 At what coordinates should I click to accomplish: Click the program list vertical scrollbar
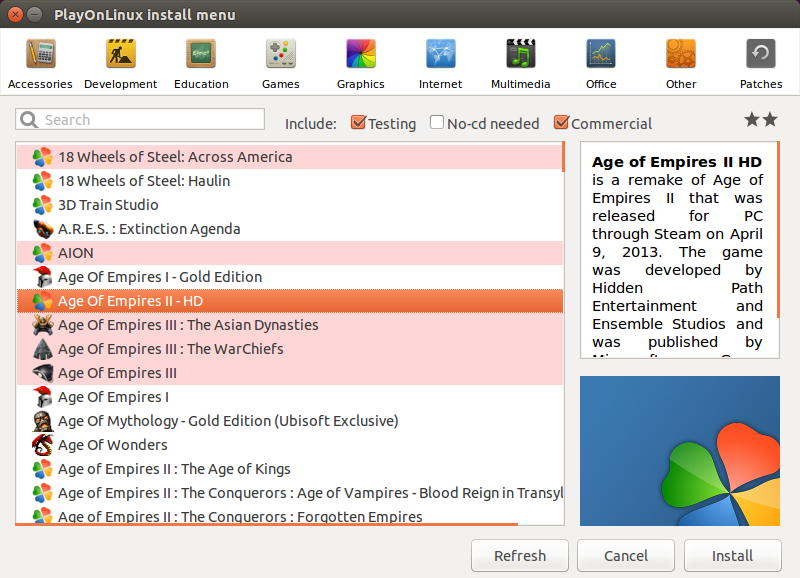[x=563, y=157]
